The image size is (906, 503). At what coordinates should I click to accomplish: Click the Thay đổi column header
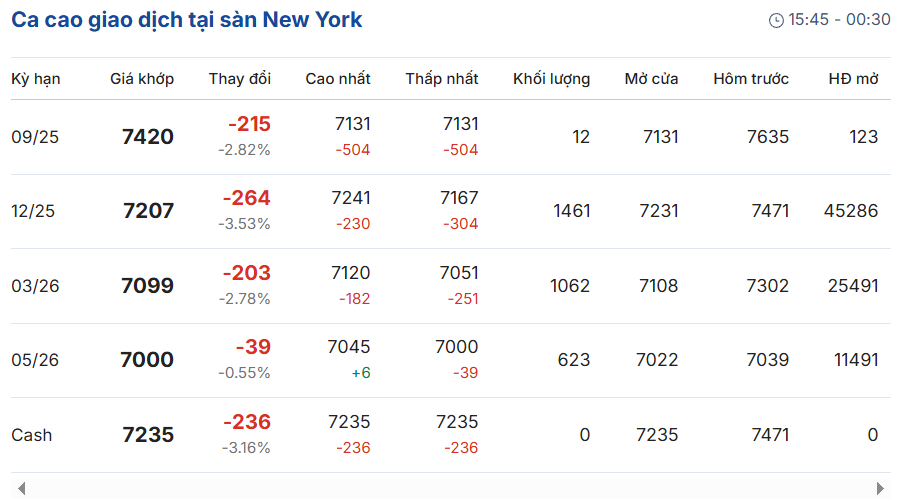240,79
